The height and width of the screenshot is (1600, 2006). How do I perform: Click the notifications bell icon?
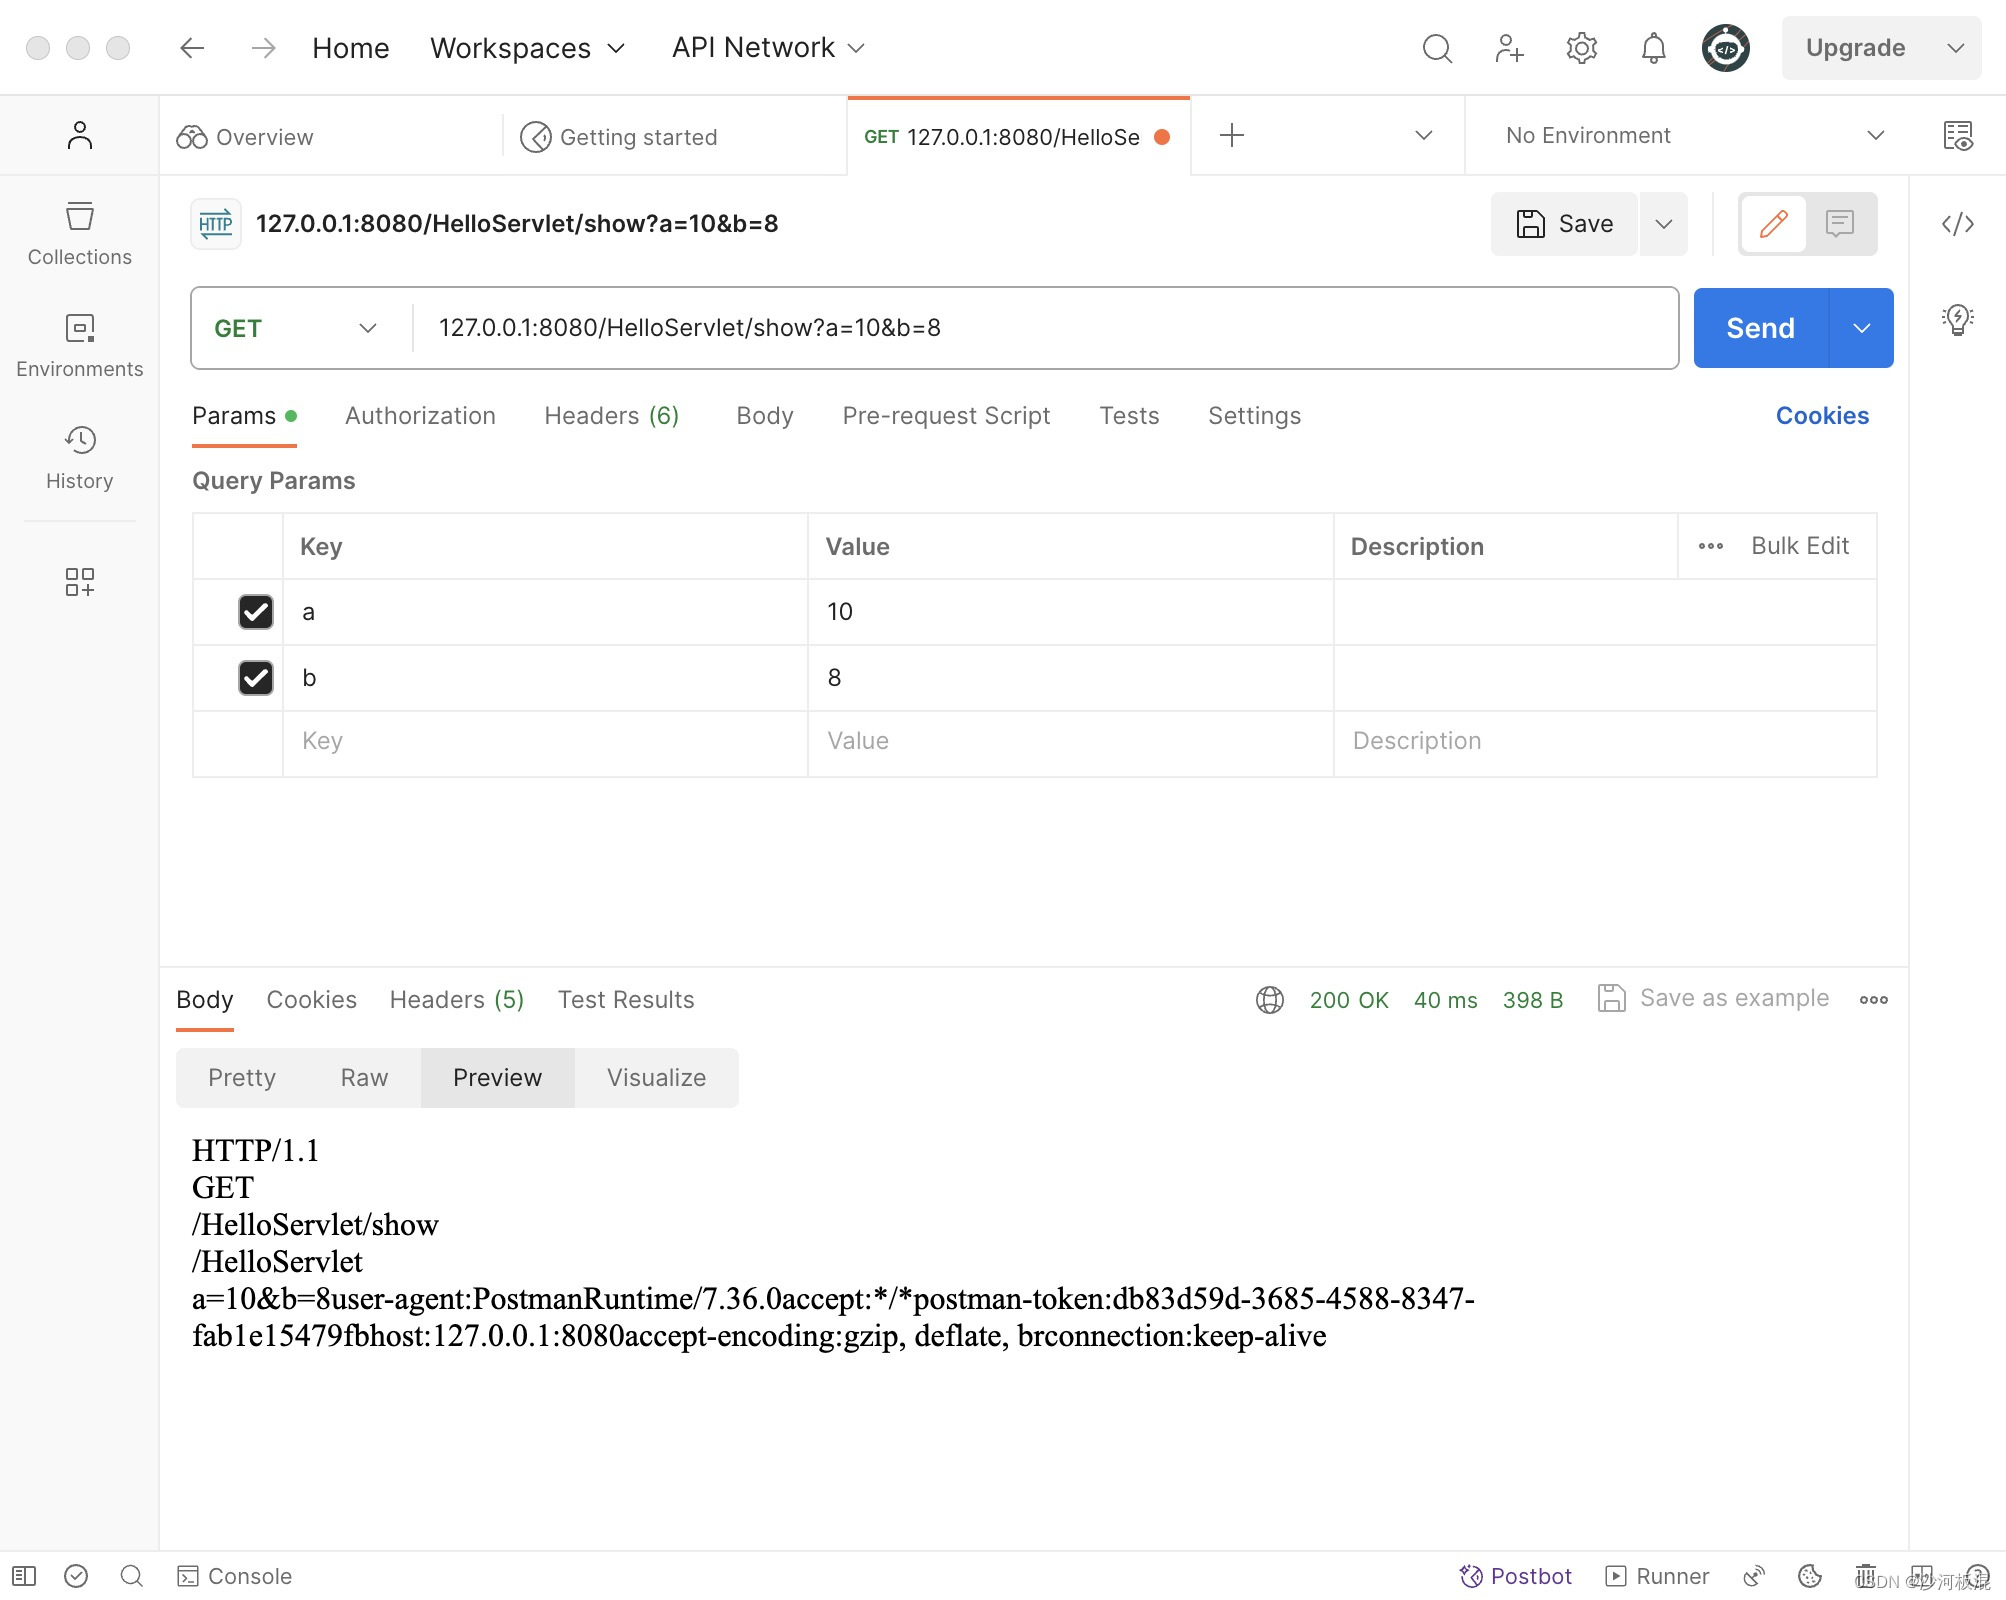click(1653, 48)
